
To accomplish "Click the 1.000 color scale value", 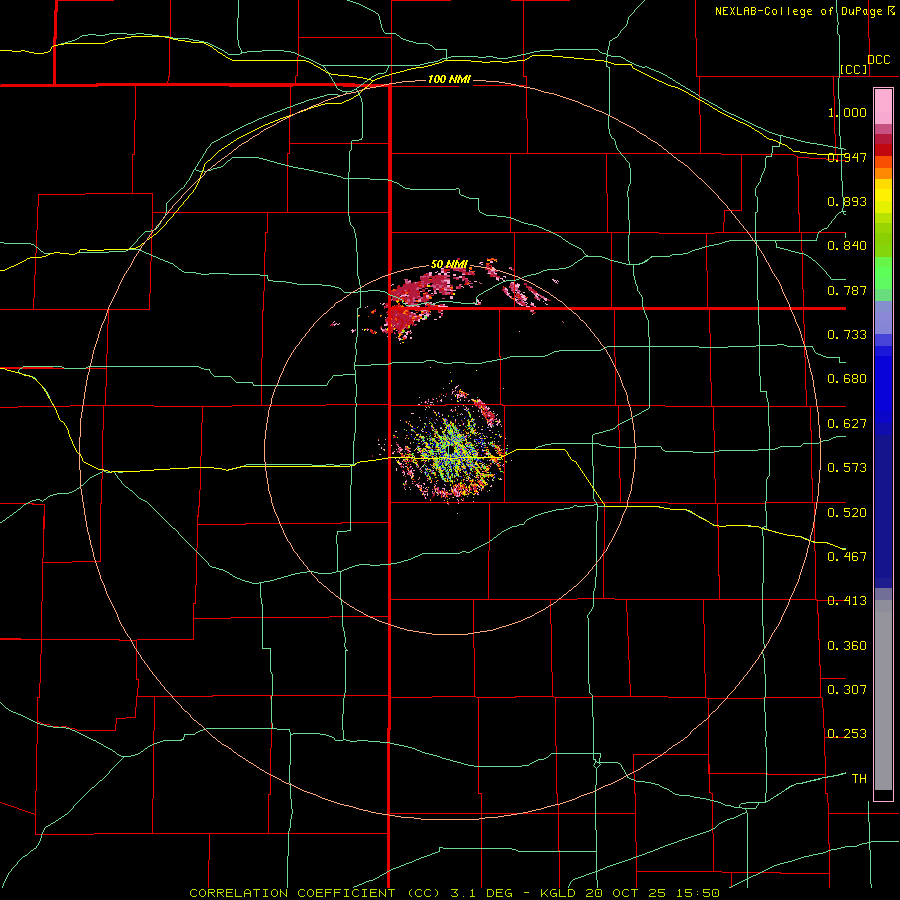I will [847, 112].
